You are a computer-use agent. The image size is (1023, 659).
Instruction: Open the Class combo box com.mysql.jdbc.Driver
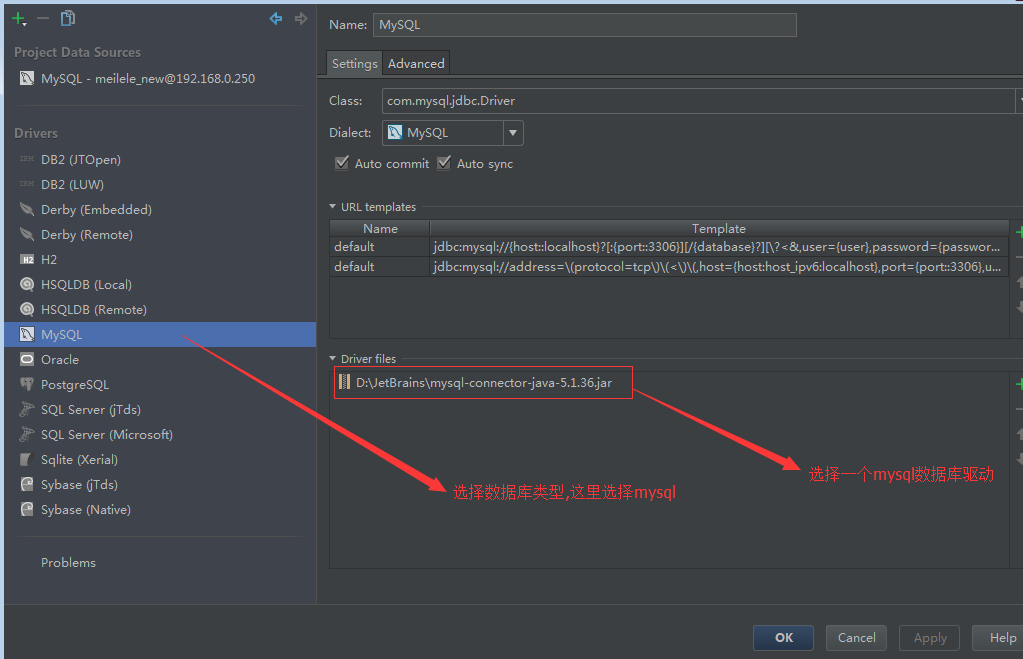click(x=702, y=100)
